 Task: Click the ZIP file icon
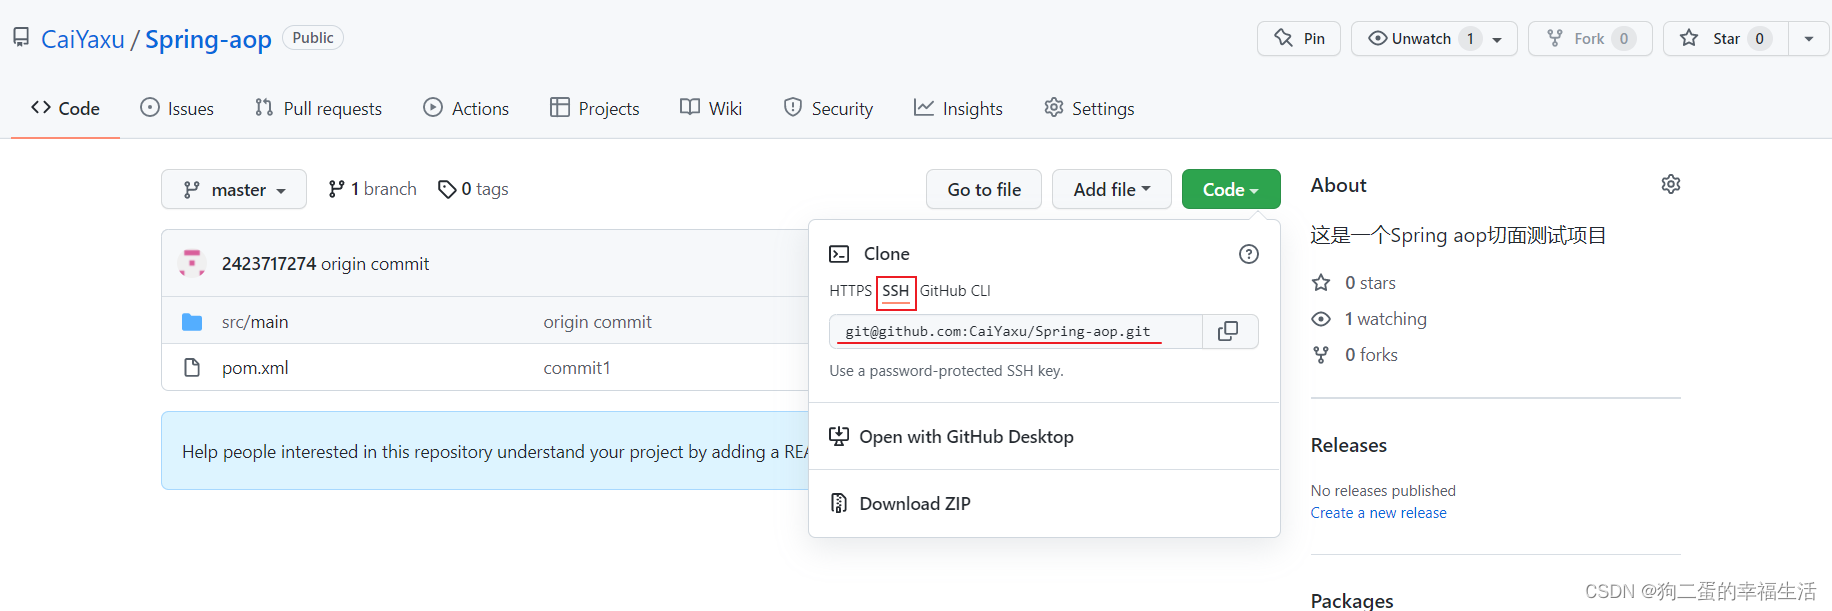tap(839, 503)
